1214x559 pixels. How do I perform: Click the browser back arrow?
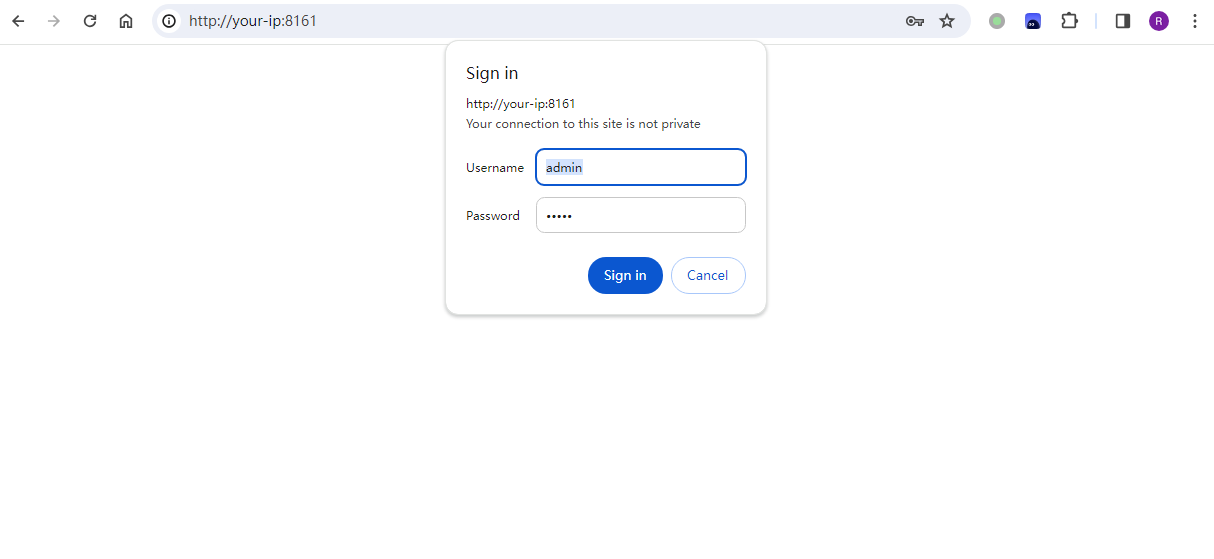[x=18, y=21]
